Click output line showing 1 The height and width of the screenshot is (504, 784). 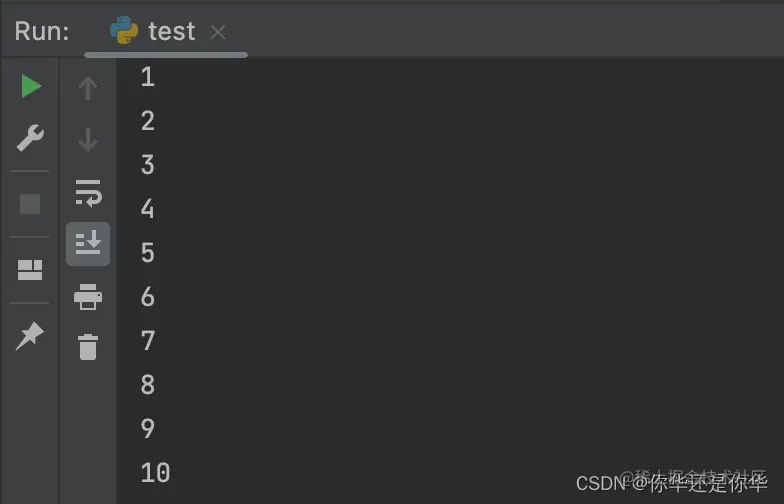click(x=148, y=77)
